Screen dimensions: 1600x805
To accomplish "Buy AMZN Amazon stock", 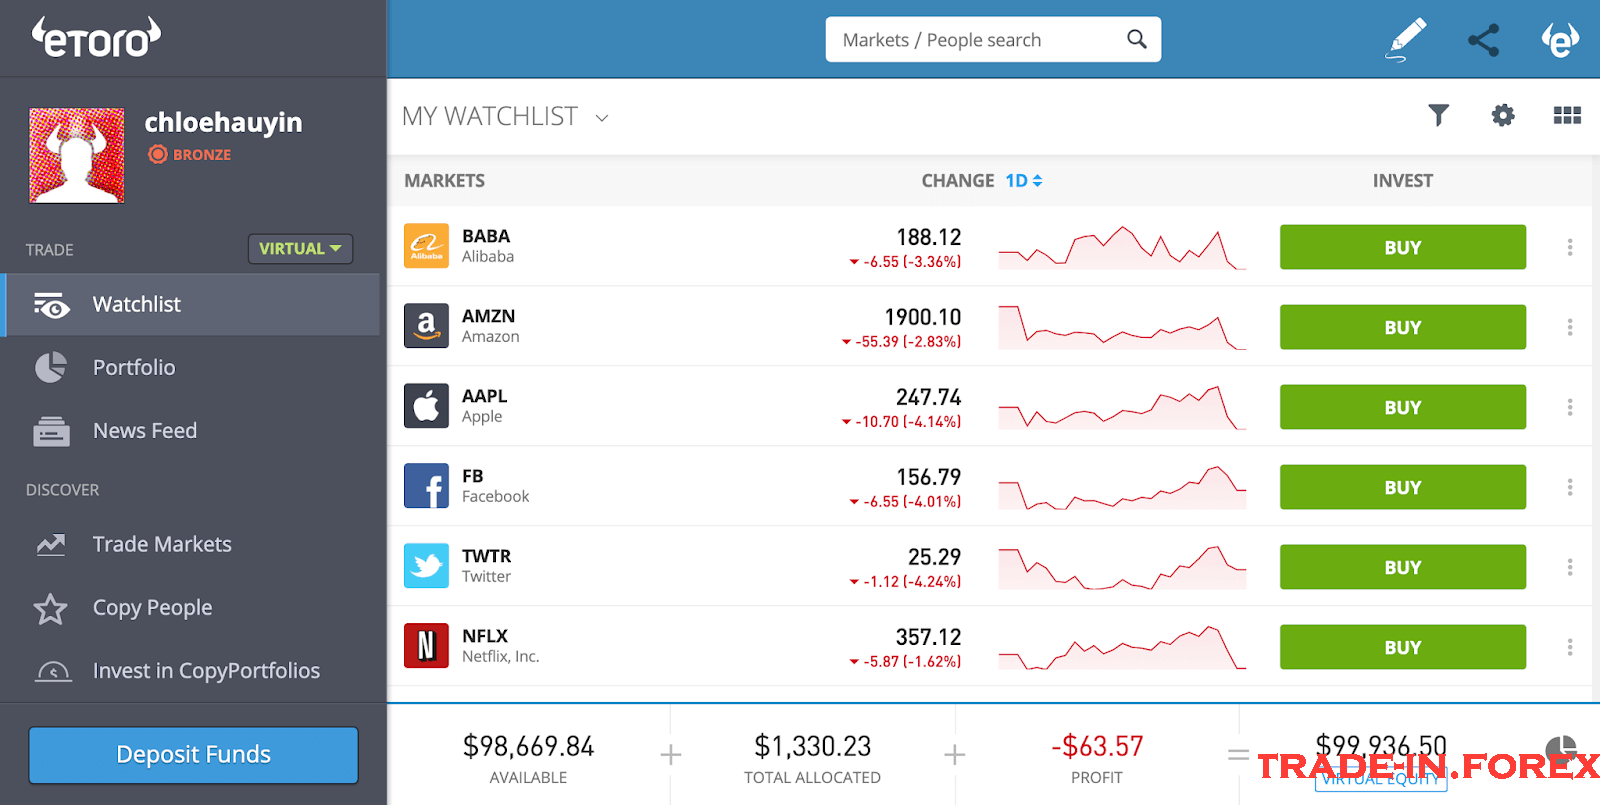I will coord(1403,327).
